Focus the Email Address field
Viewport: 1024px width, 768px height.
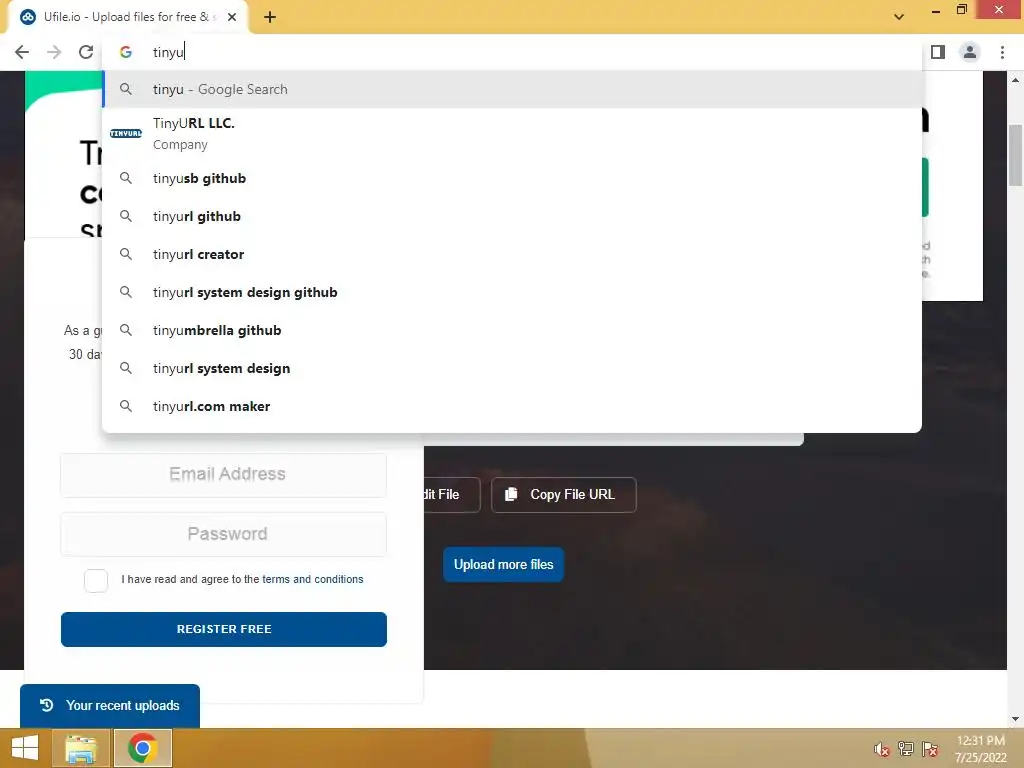[223, 475]
